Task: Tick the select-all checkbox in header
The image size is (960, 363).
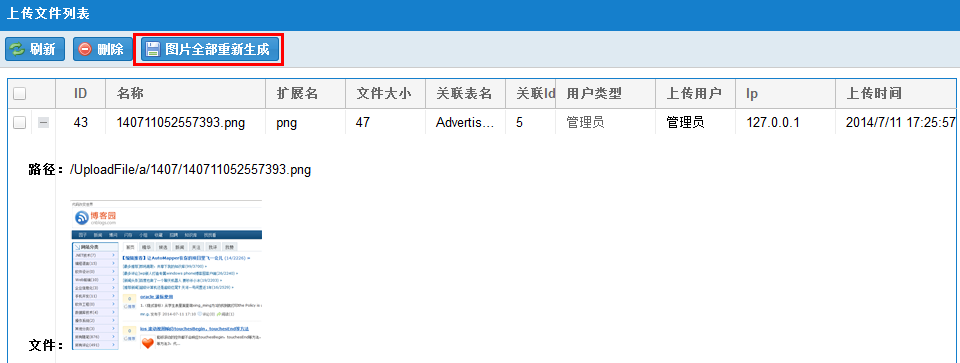Action: tap(20, 94)
